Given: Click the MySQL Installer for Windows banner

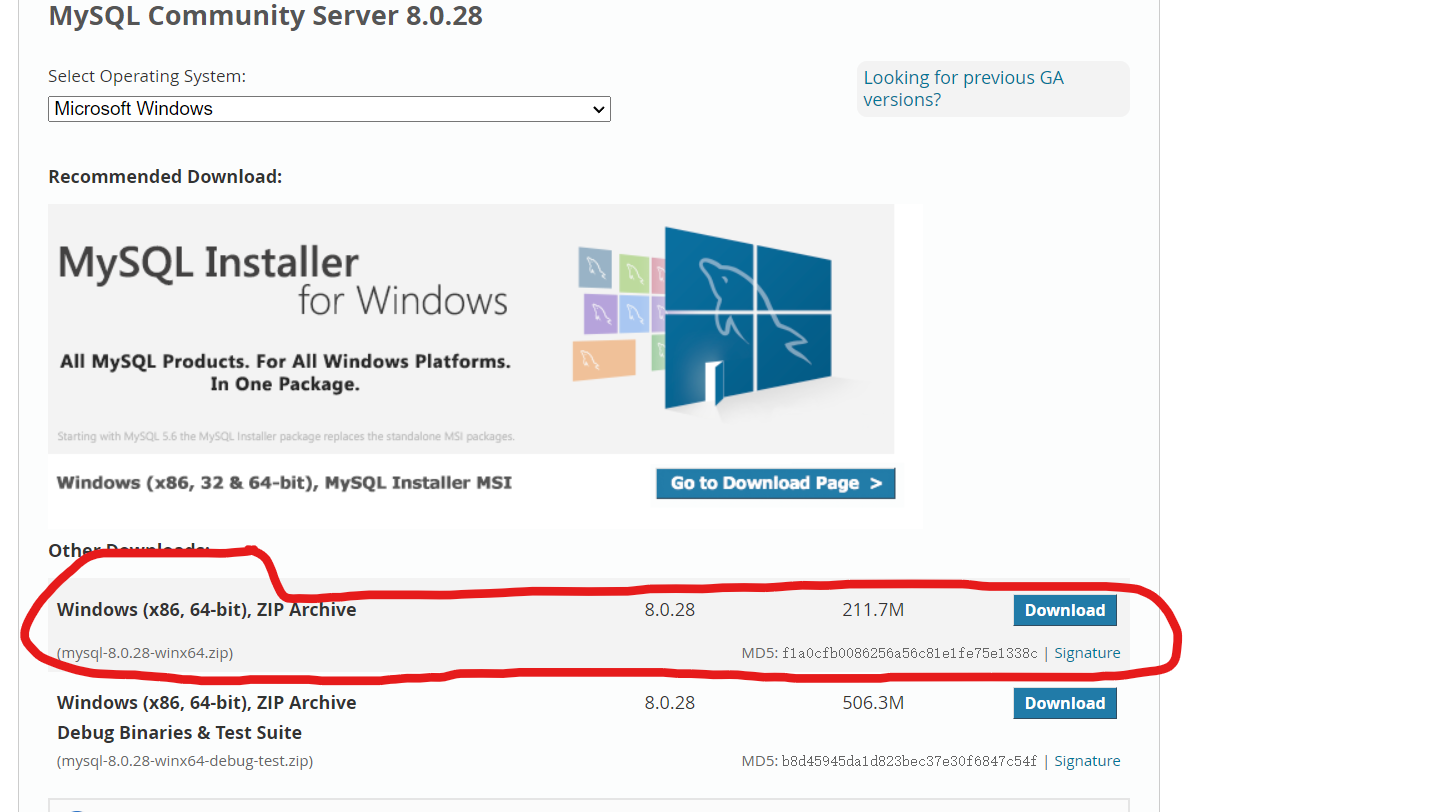Looking at the screenshot, I should tap(471, 329).
